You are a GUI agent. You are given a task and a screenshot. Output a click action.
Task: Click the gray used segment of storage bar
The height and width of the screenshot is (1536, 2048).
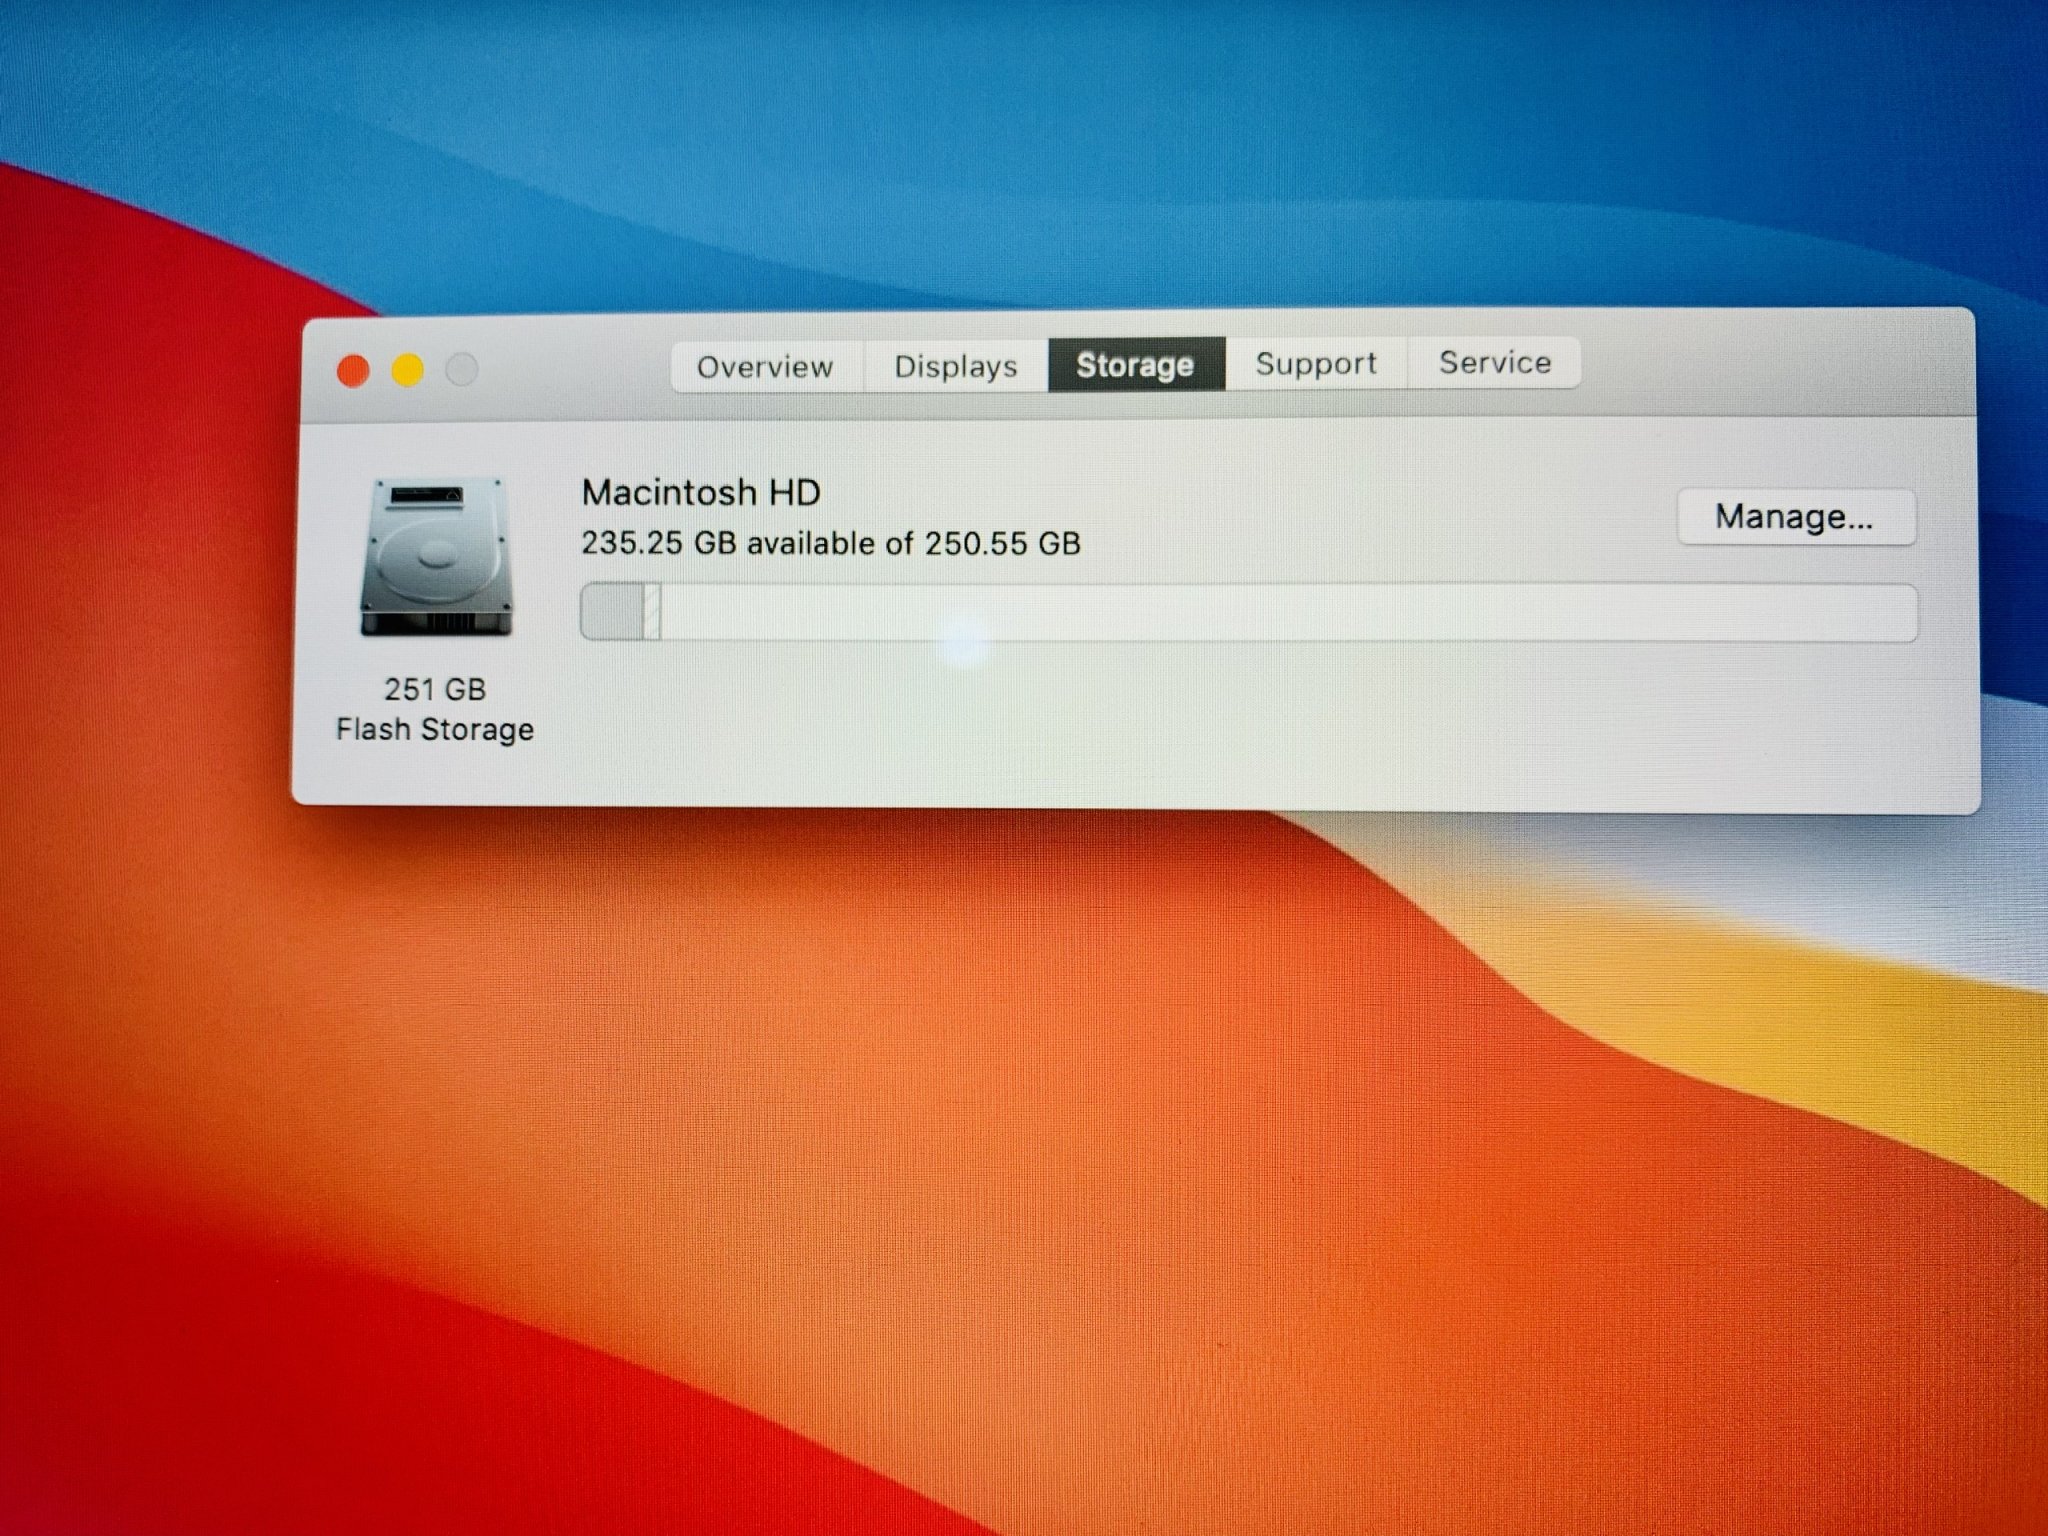click(612, 612)
